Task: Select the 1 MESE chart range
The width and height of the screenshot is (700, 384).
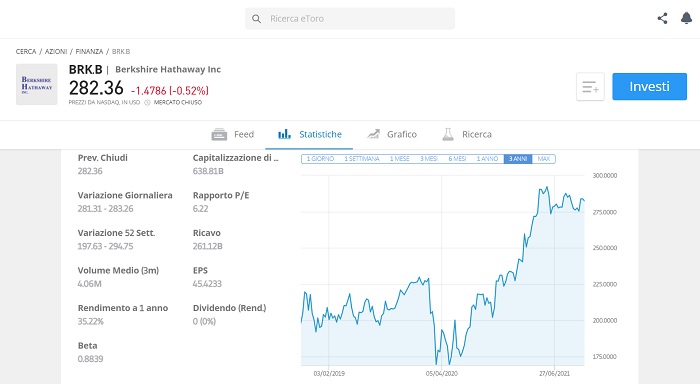Action: coord(400,159)
